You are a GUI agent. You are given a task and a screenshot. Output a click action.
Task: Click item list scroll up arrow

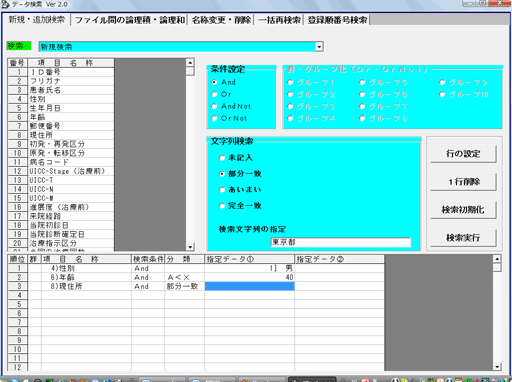click(x=190, y=63)
